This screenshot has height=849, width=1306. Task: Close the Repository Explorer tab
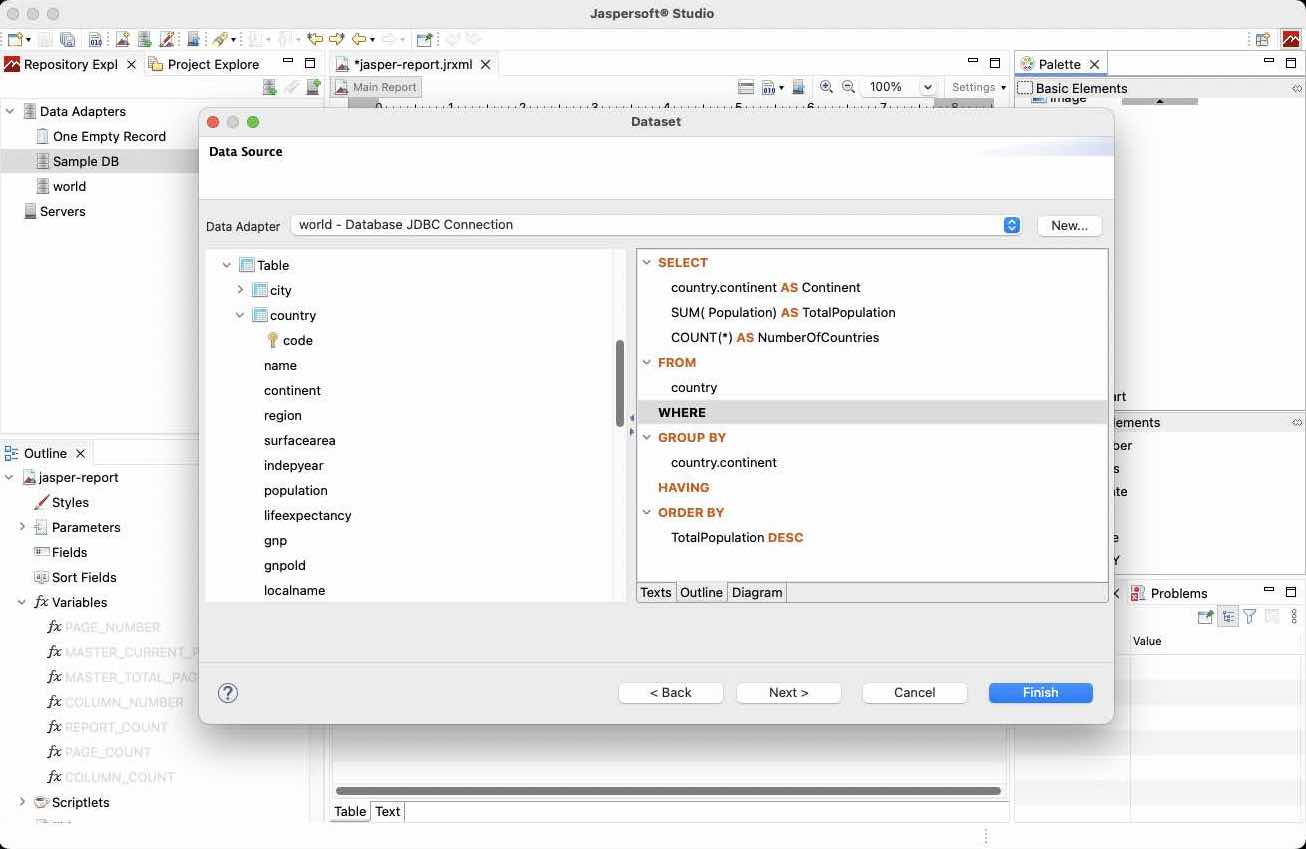coord(131,64)
